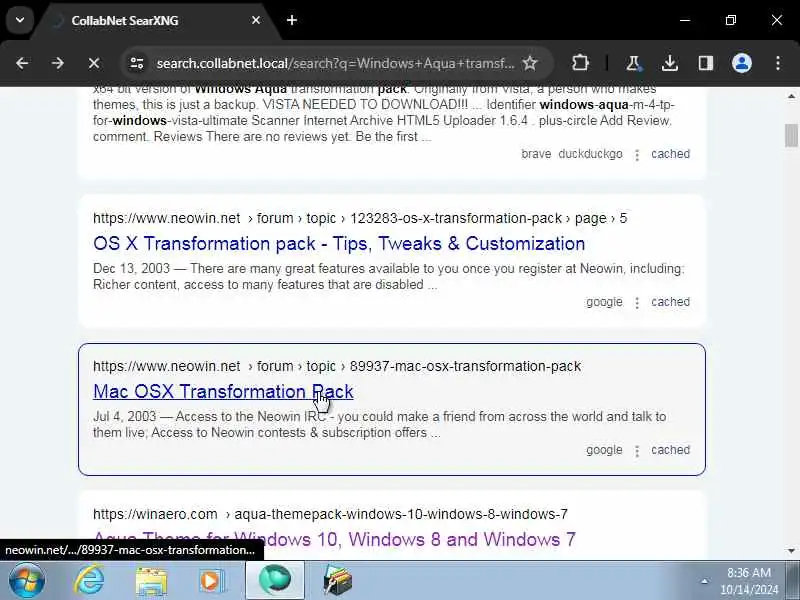Viewport: 800px width, 600px height.
Task: Open cached copy of OS X Transformation pack
Action: (670, 302)
